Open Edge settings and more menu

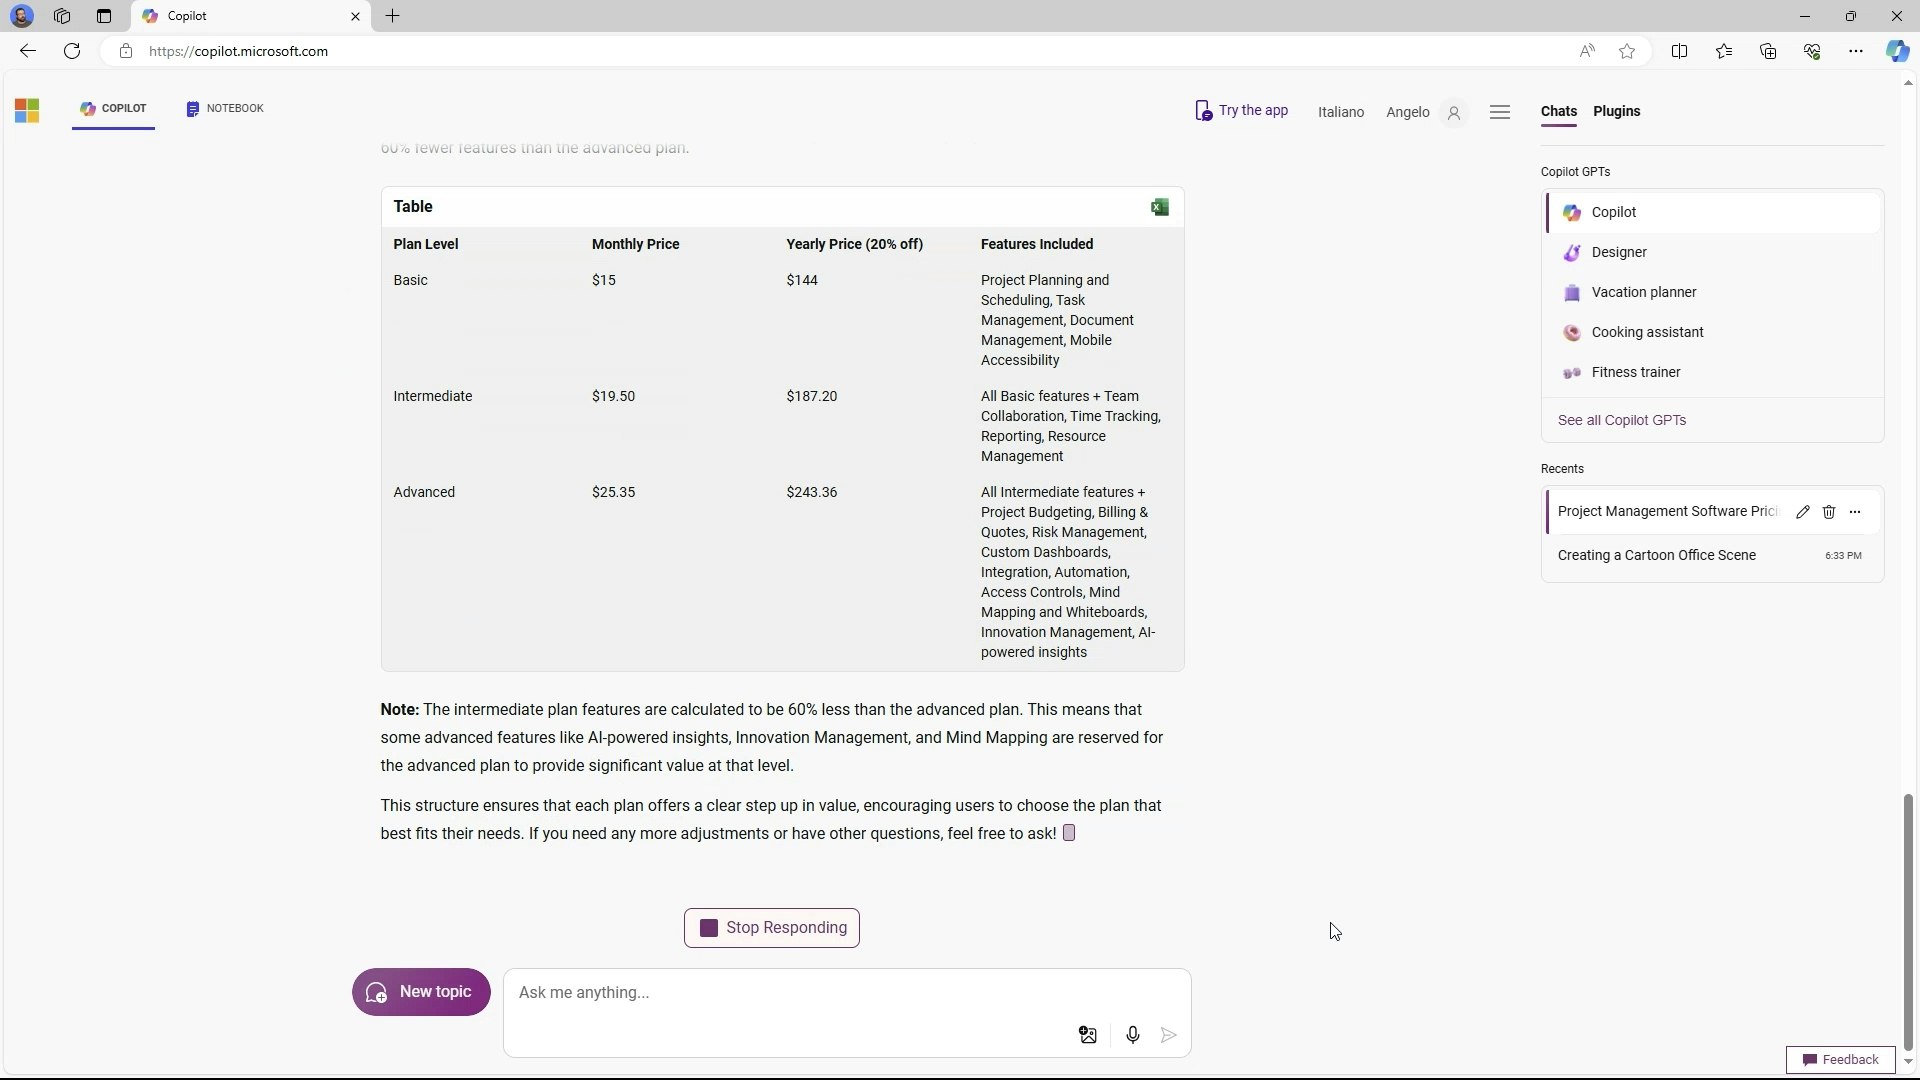click(x=1855, y=51)
